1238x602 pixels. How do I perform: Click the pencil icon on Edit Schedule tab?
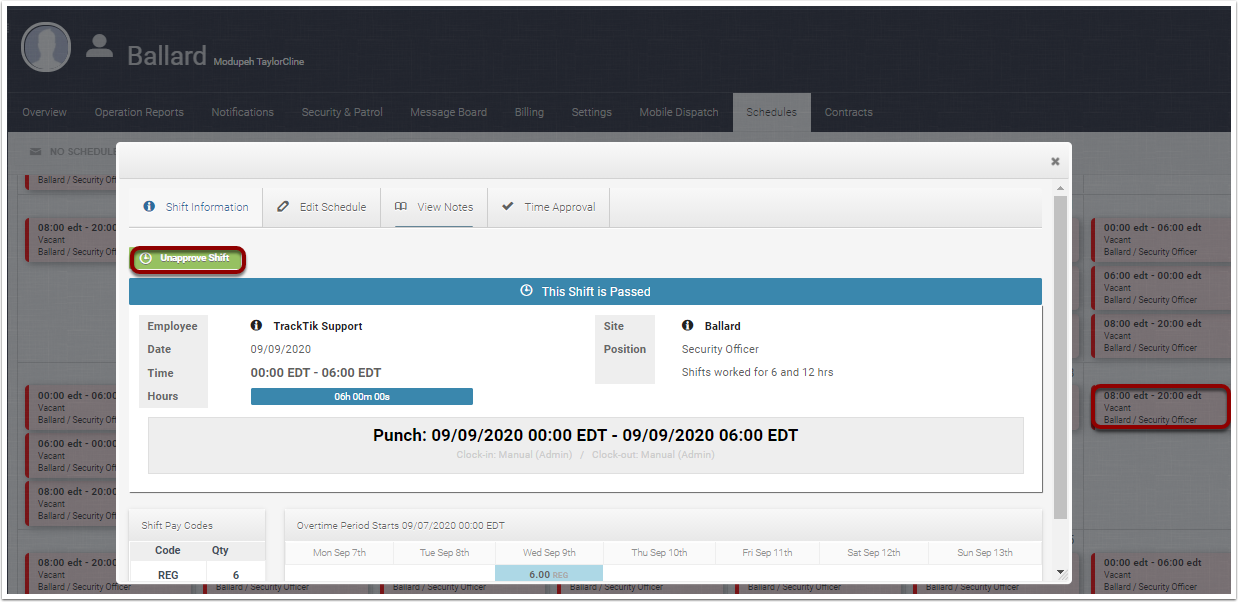point(282,207)
